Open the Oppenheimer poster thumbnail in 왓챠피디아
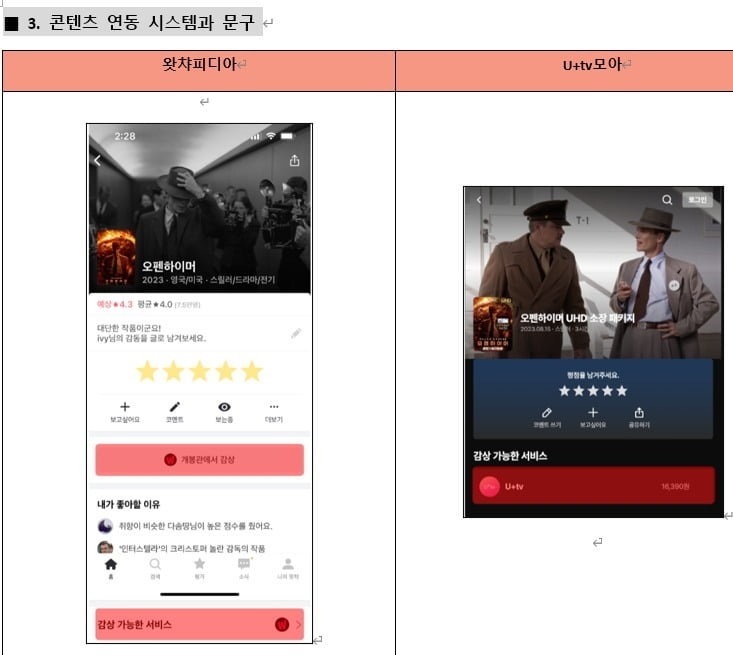Image resolution: width=733 pixels, height=655 pixels. tap(116, 257)
